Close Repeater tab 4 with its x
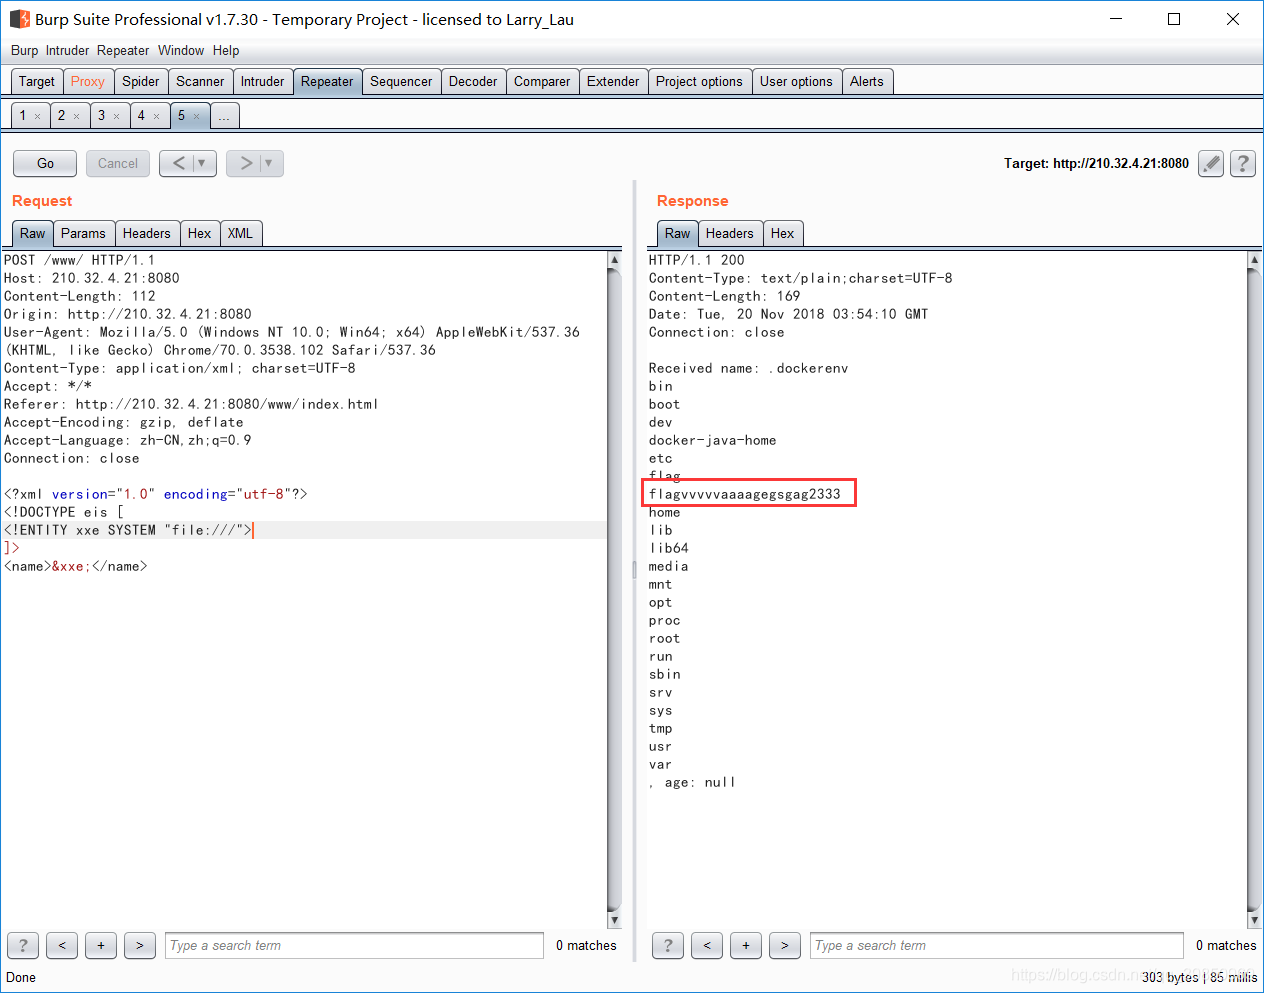The width and height of the screenshot is (1264, 993). [x=157, y=116]
